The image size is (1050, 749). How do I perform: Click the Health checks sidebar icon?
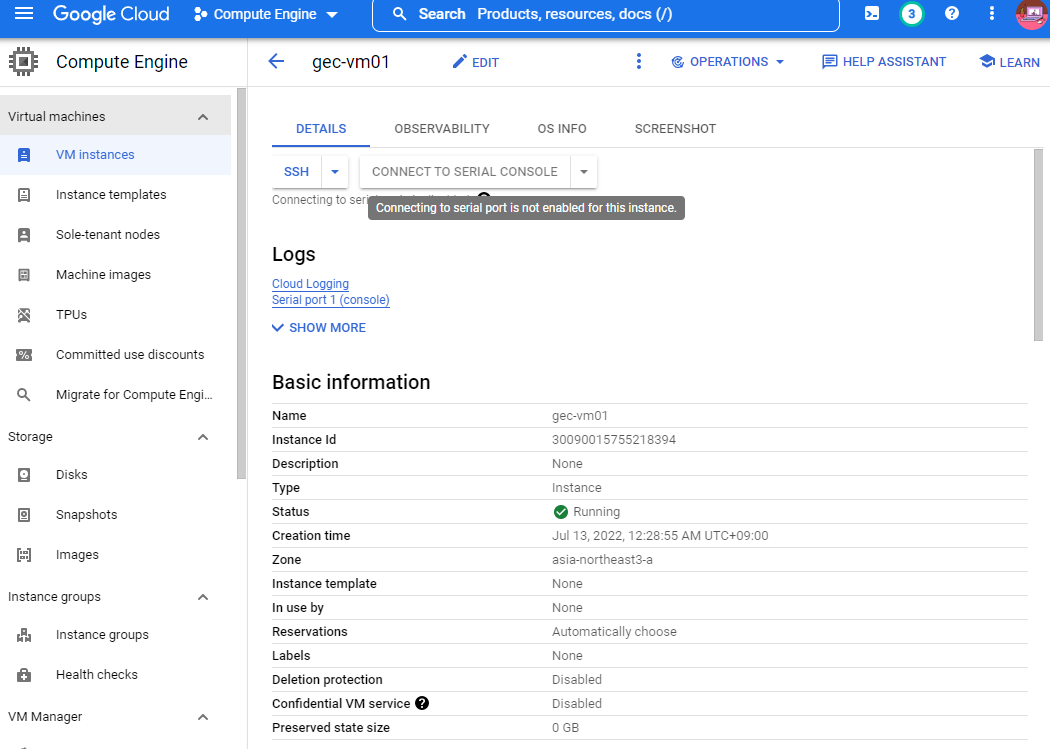[23, 675]
